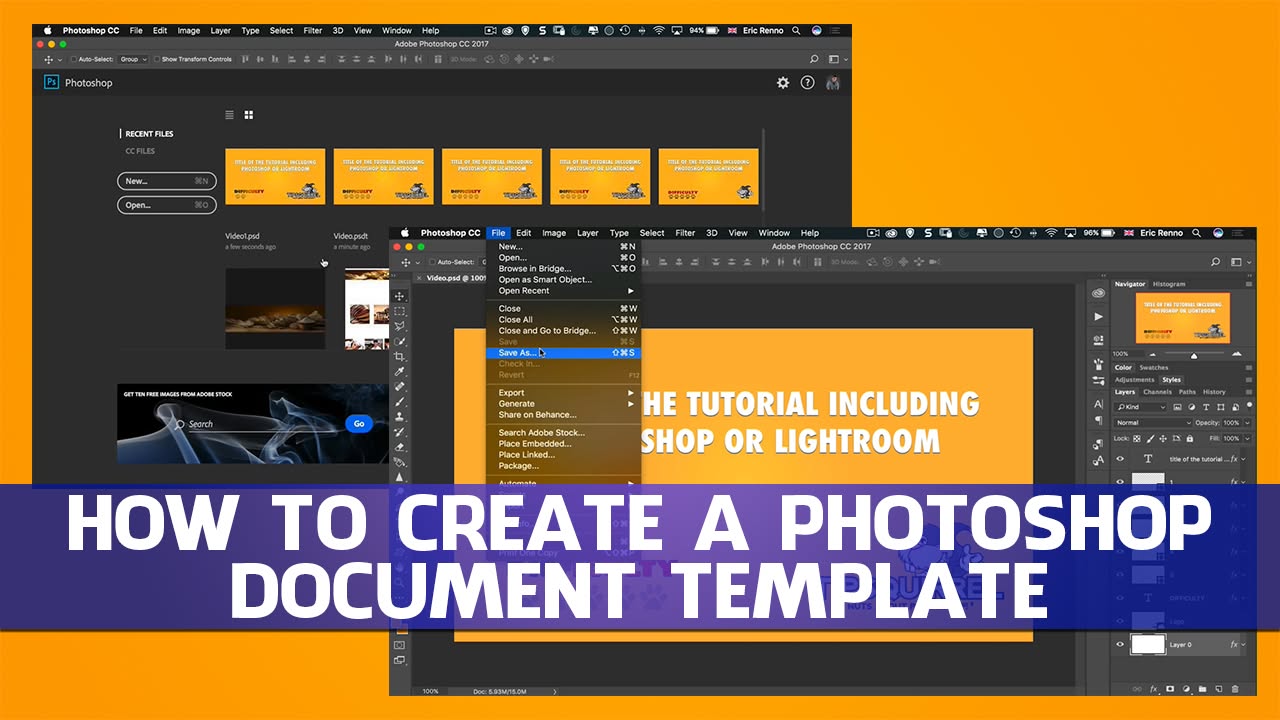1280x720 pixels.
Task: Select the Healing Brush tool
Action: 400,387
